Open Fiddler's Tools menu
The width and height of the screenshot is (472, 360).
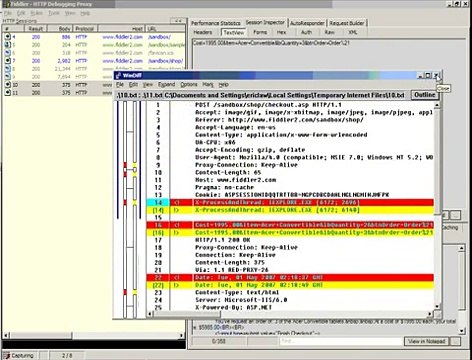[54, 13]
